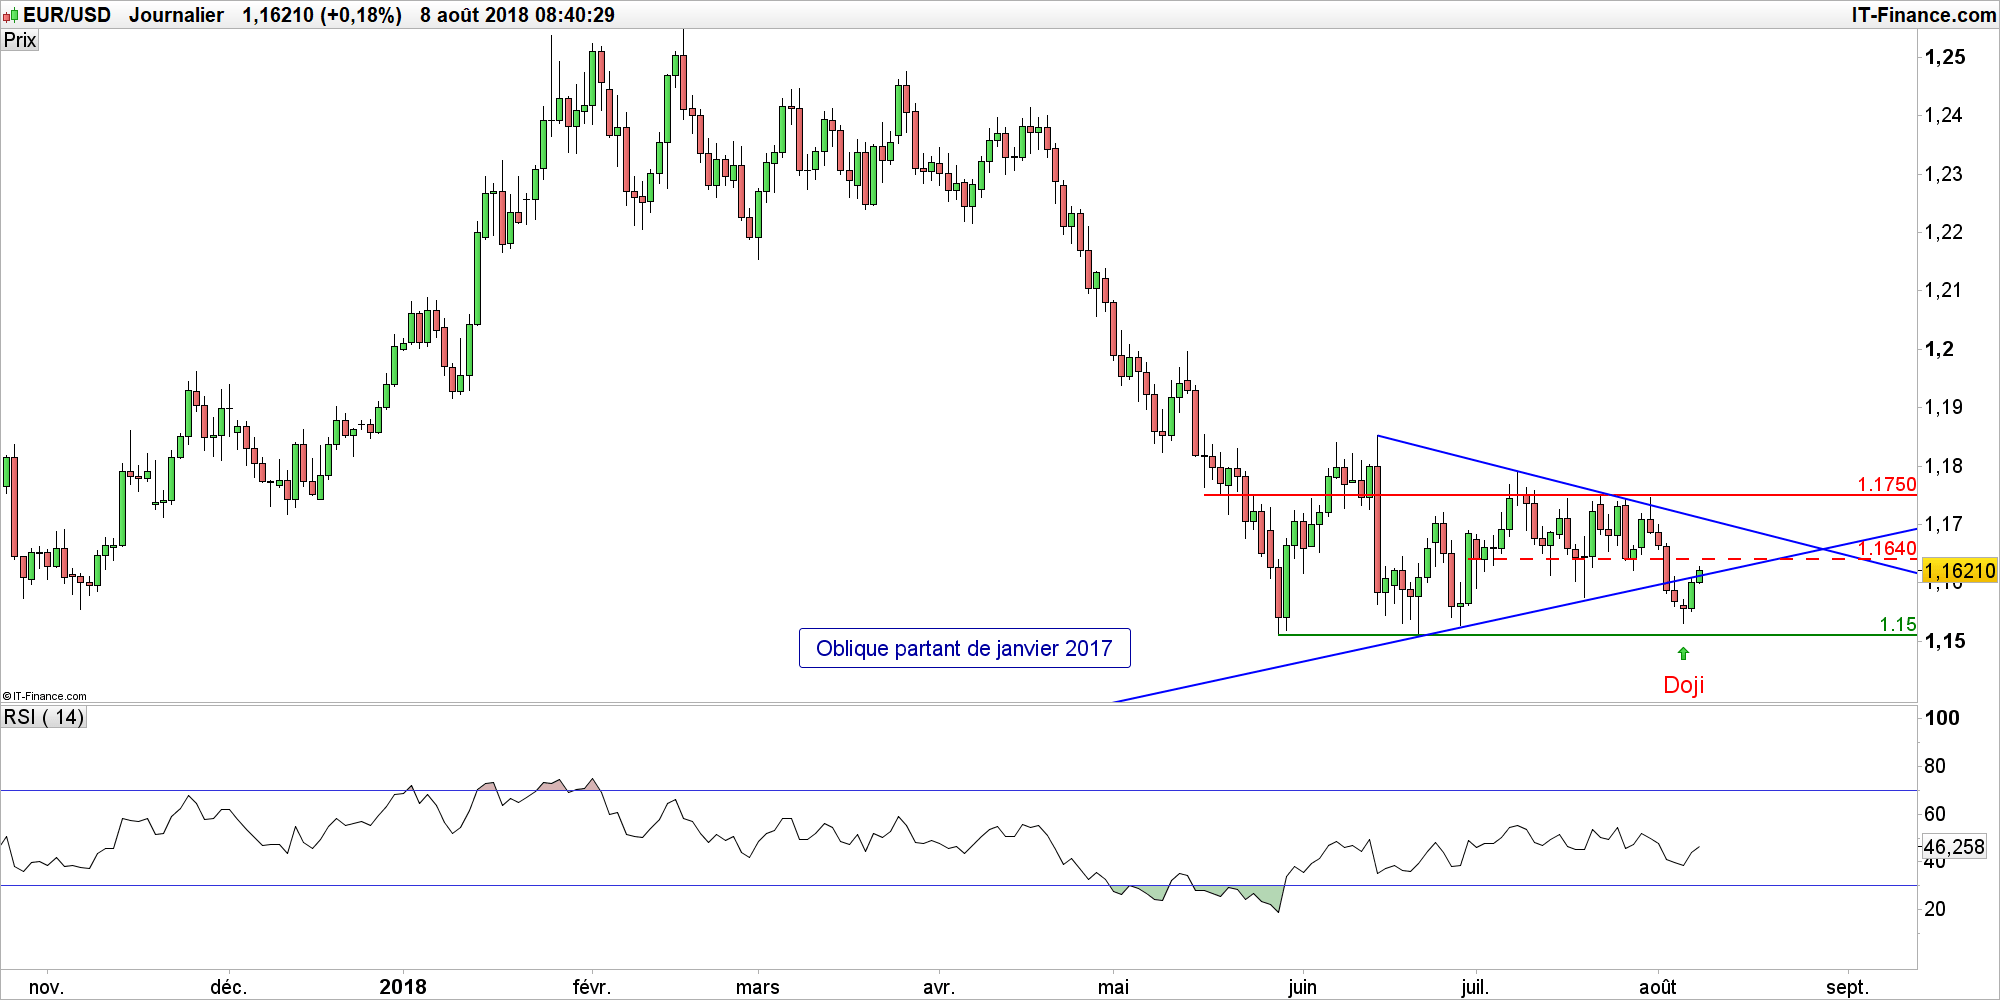Click the 1,24 price axis label
Viewport: 2000px width, 1000px height.
[x=1944, y=115]
